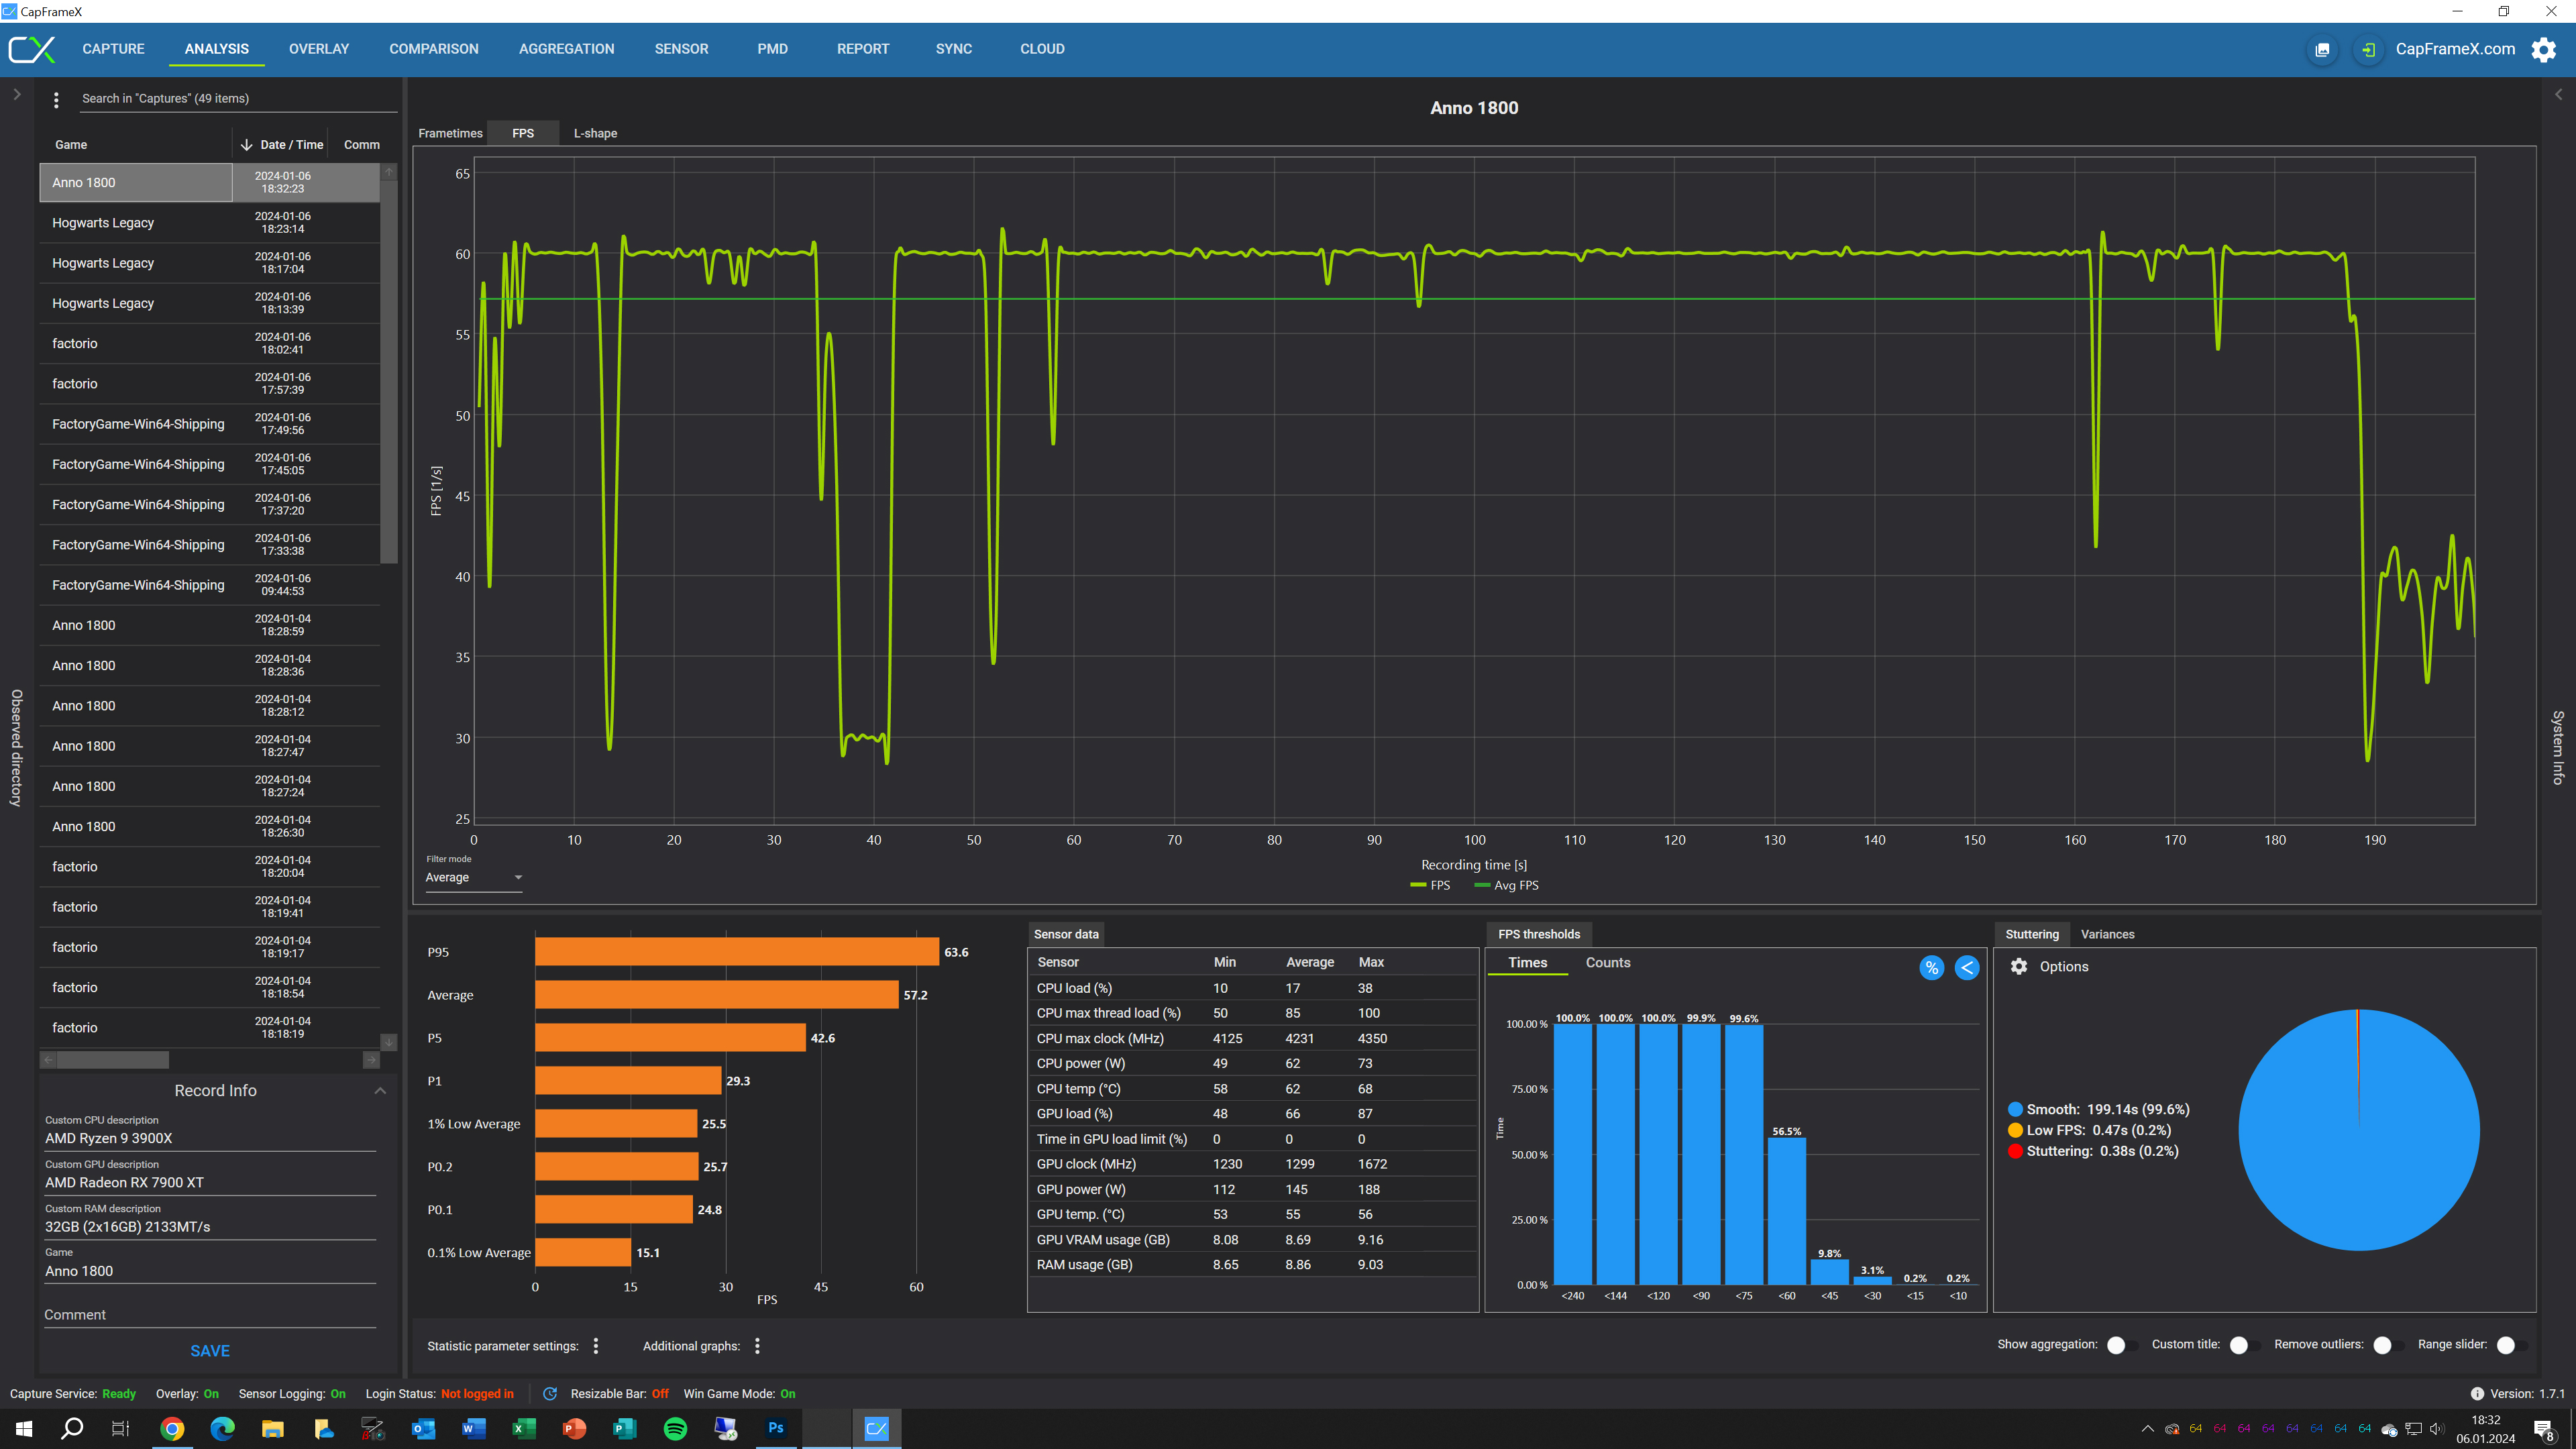Open the three-dot menu beside search box
Screen dimensions: 2576x1449
click(x=56, y=99)
